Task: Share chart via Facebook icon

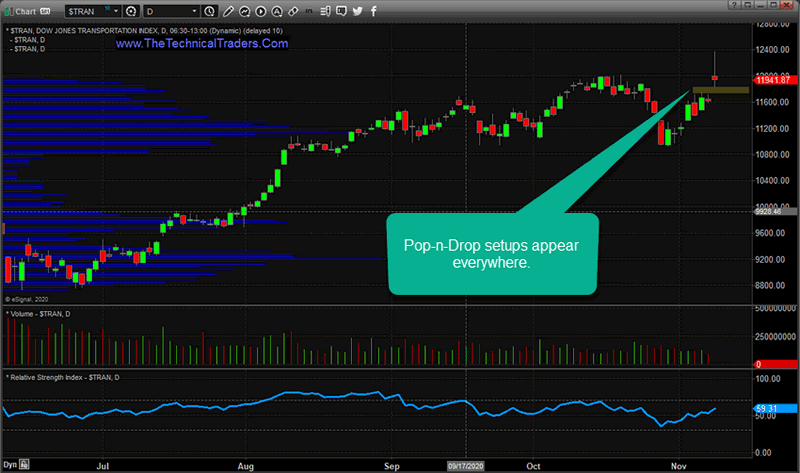Action: 373,11
